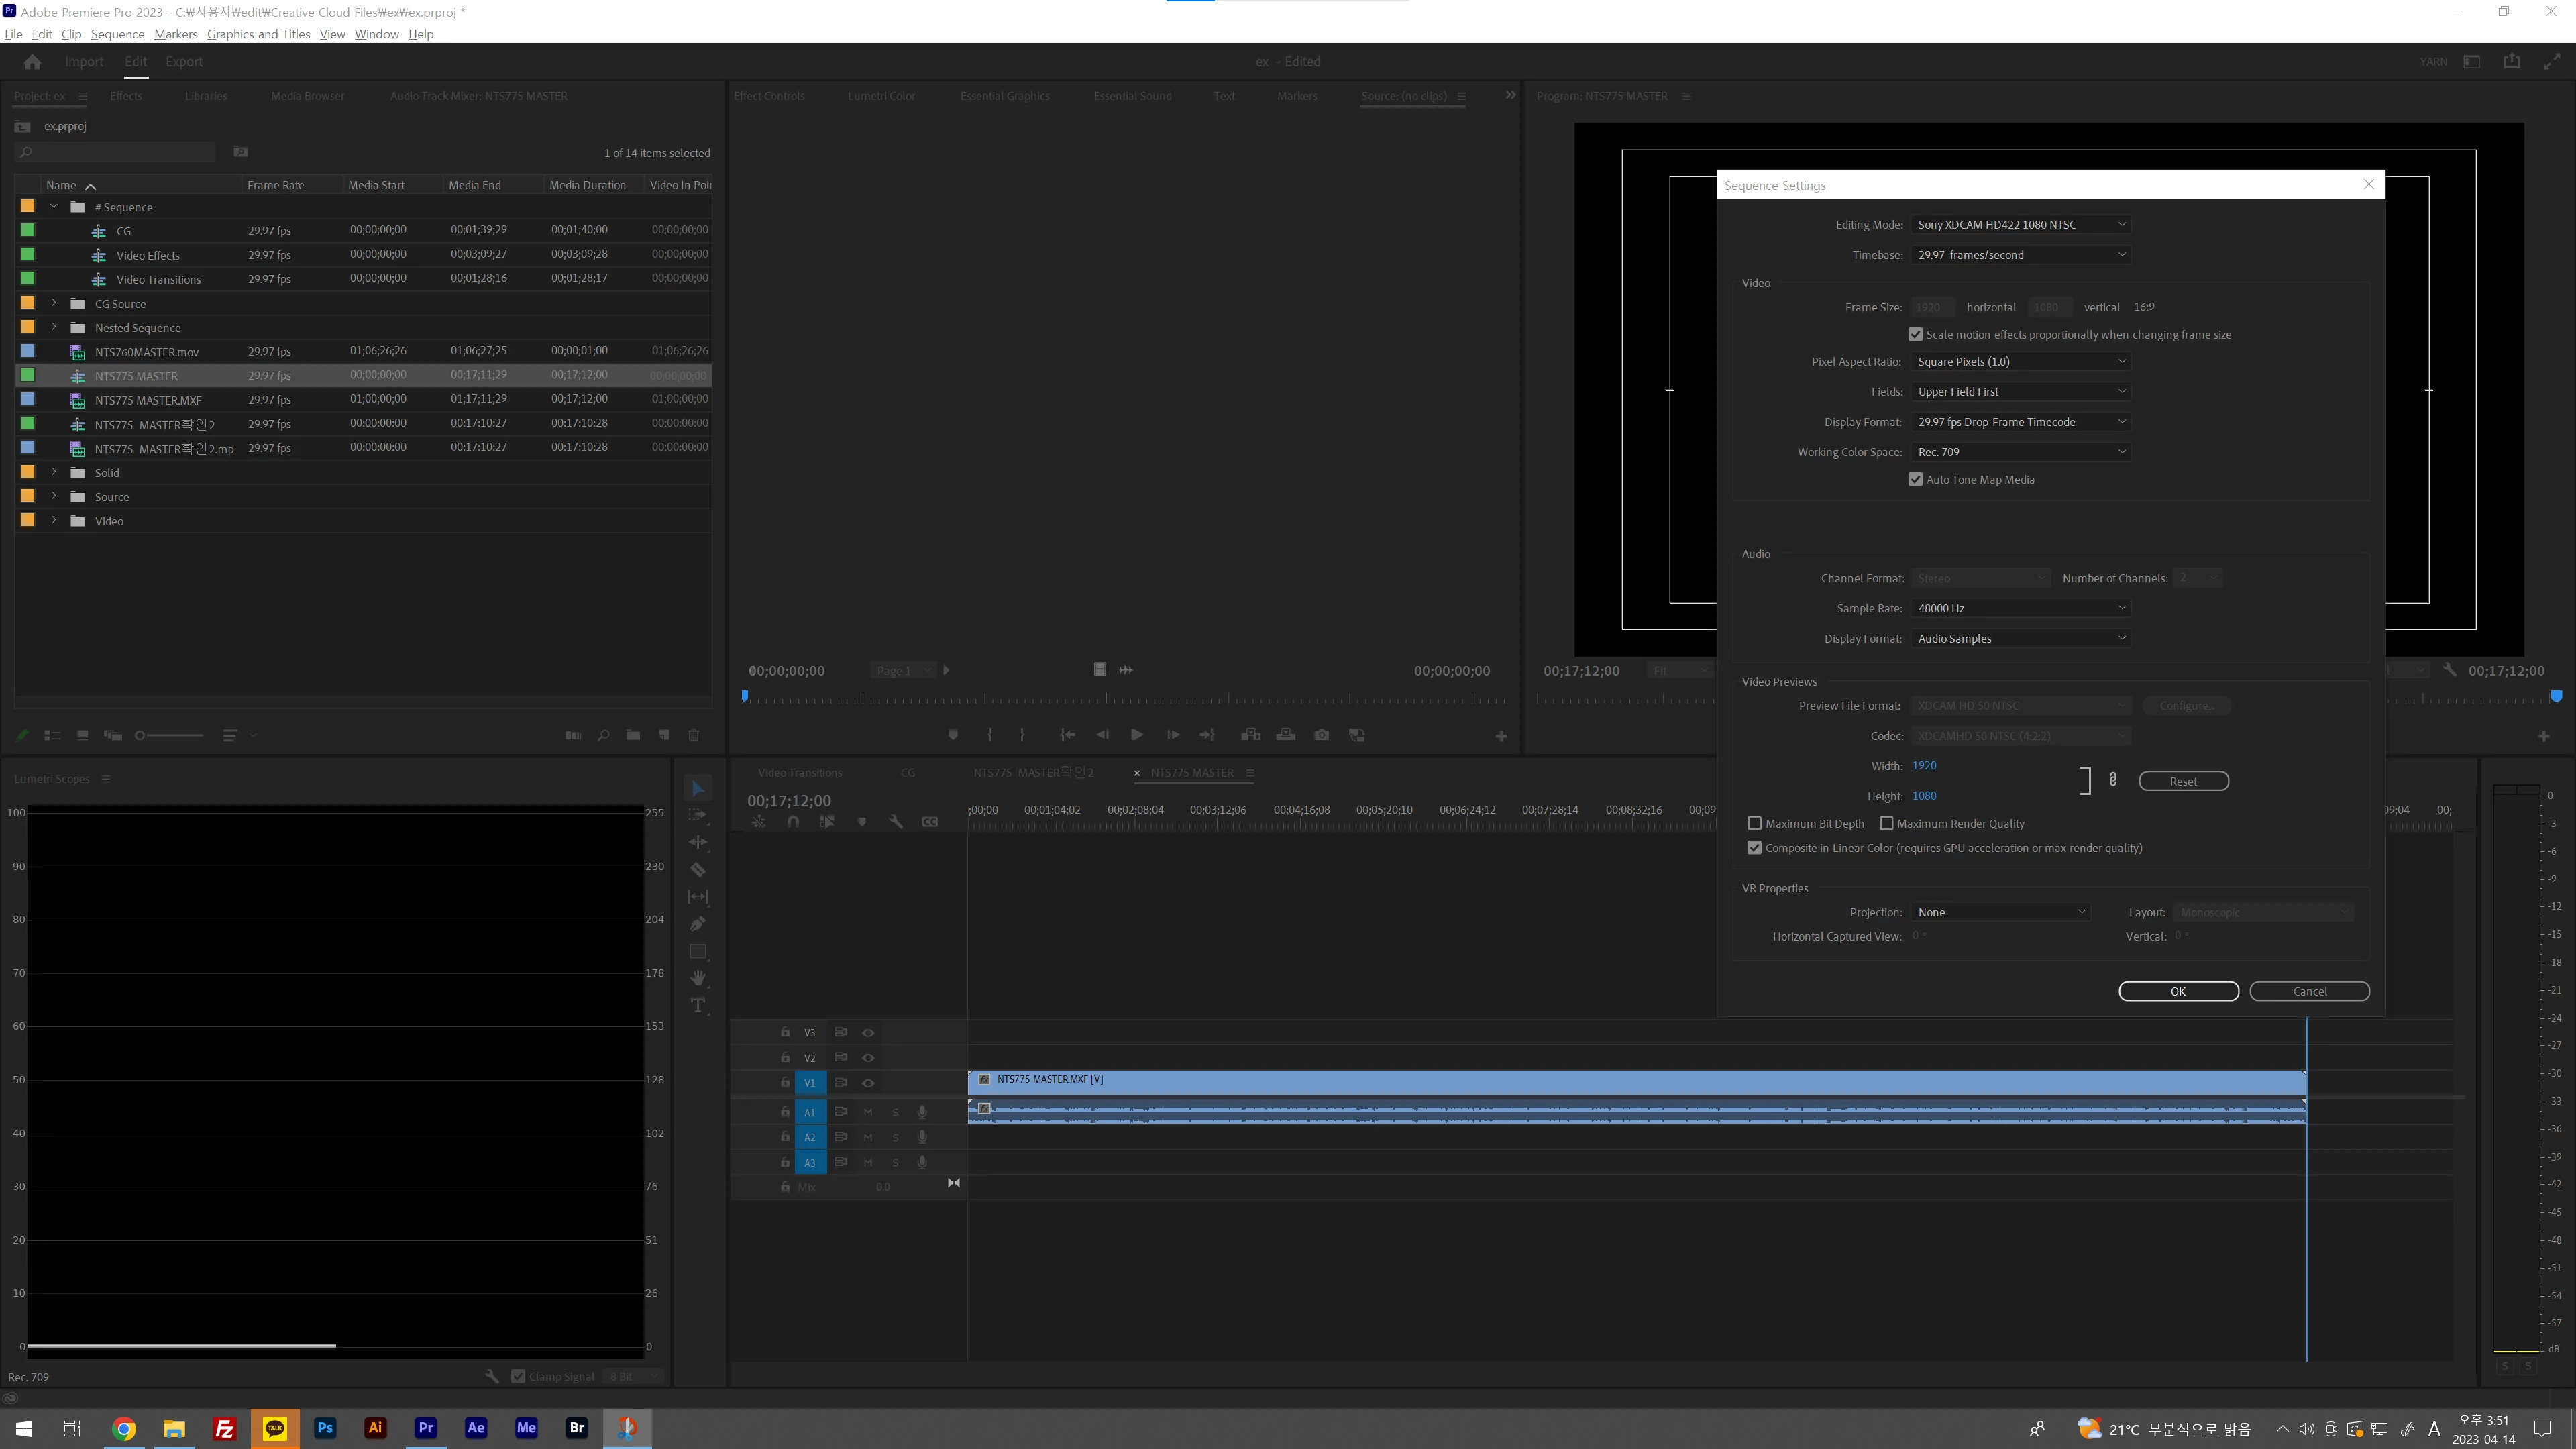Disable Composite in Linear Color option

(x=1754, y=848)
